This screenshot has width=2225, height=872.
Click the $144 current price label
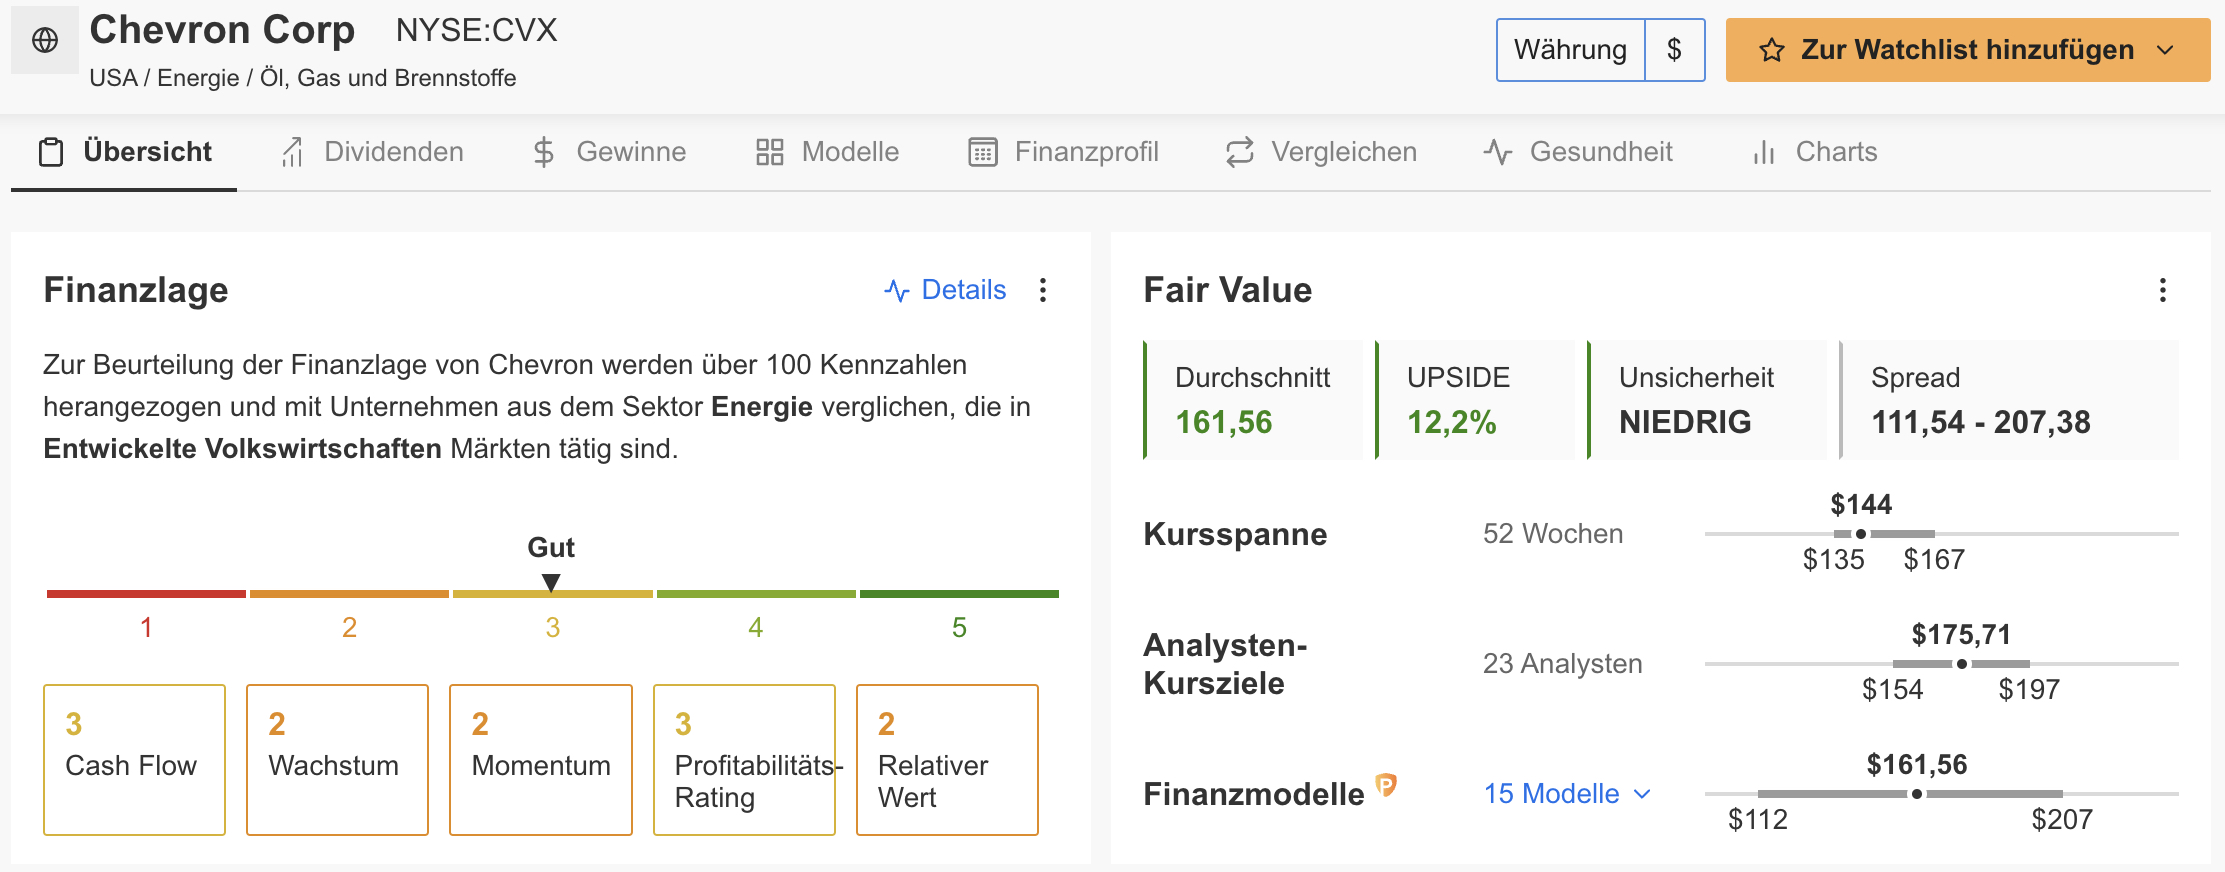click(1861, 505)
